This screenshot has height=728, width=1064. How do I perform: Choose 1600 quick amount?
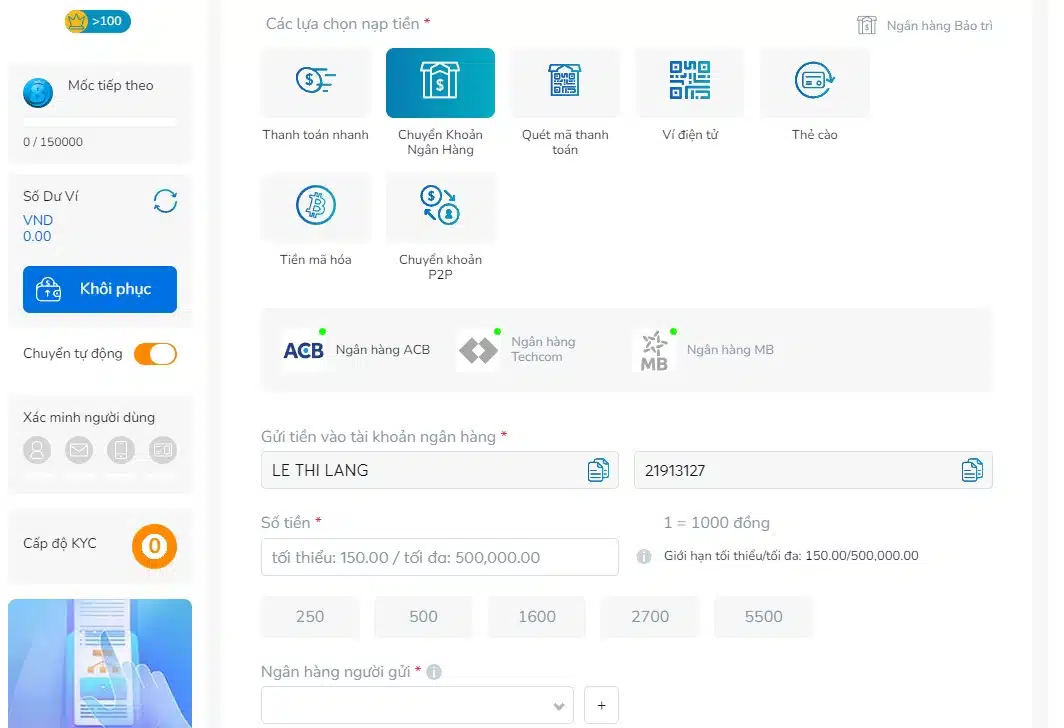point(537,617)
